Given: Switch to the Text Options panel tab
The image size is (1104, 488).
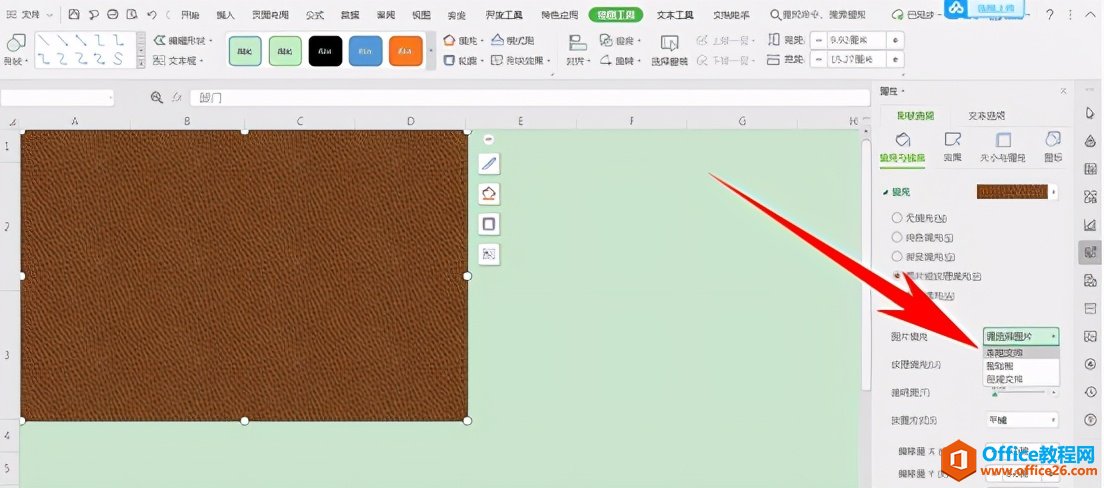Looking at the screenshot, I should pyautogui.click(x=986, y=115).
